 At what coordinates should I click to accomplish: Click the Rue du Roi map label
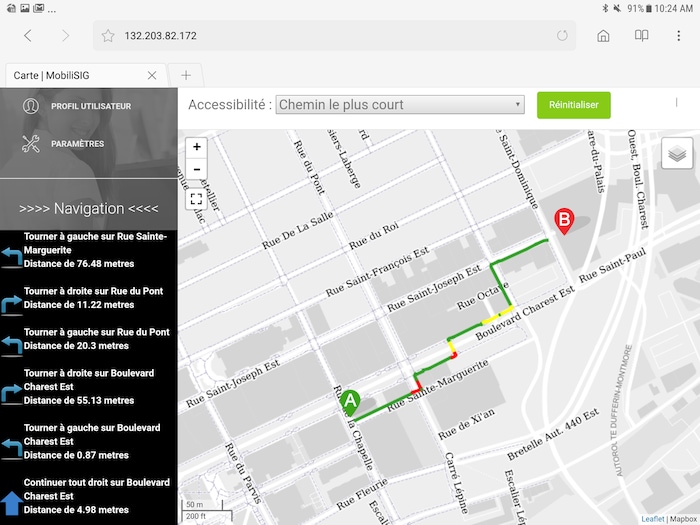[x=374, y=236]
